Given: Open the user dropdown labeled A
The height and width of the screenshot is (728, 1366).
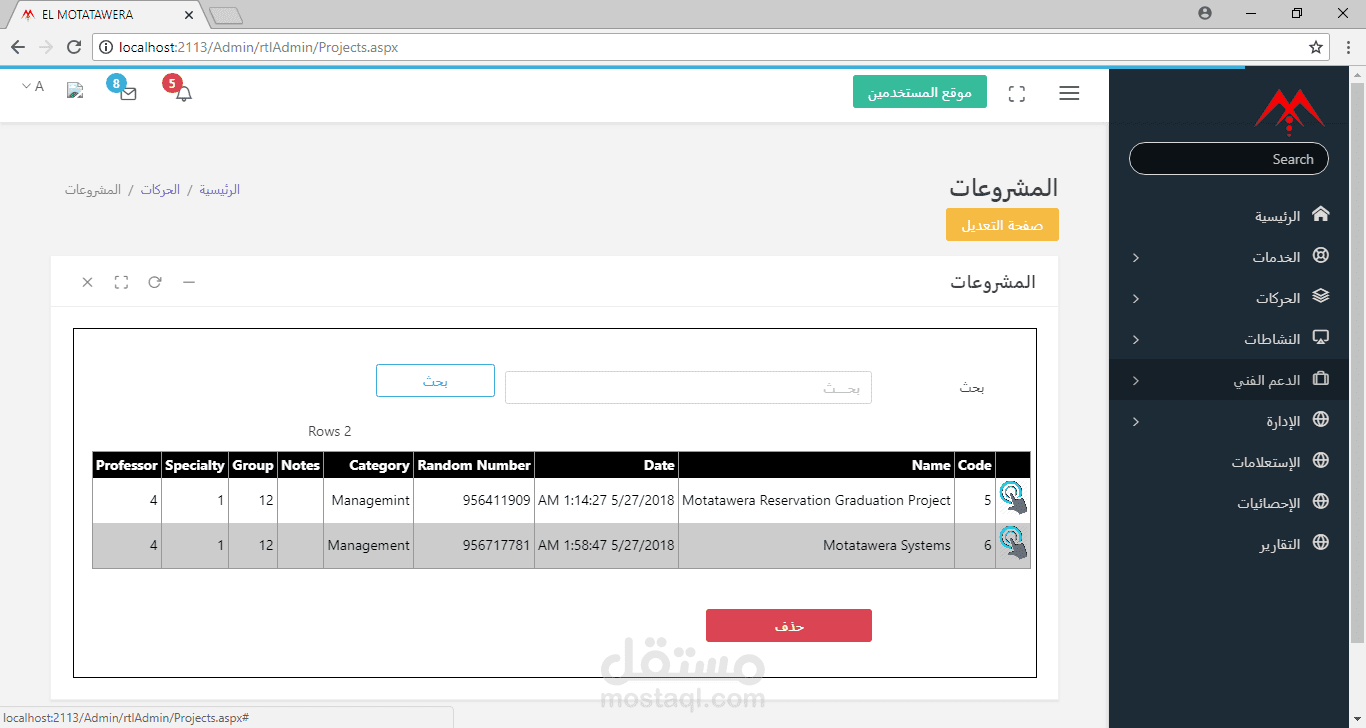Looking at the screenshot, I should click(x=33, y=87).
